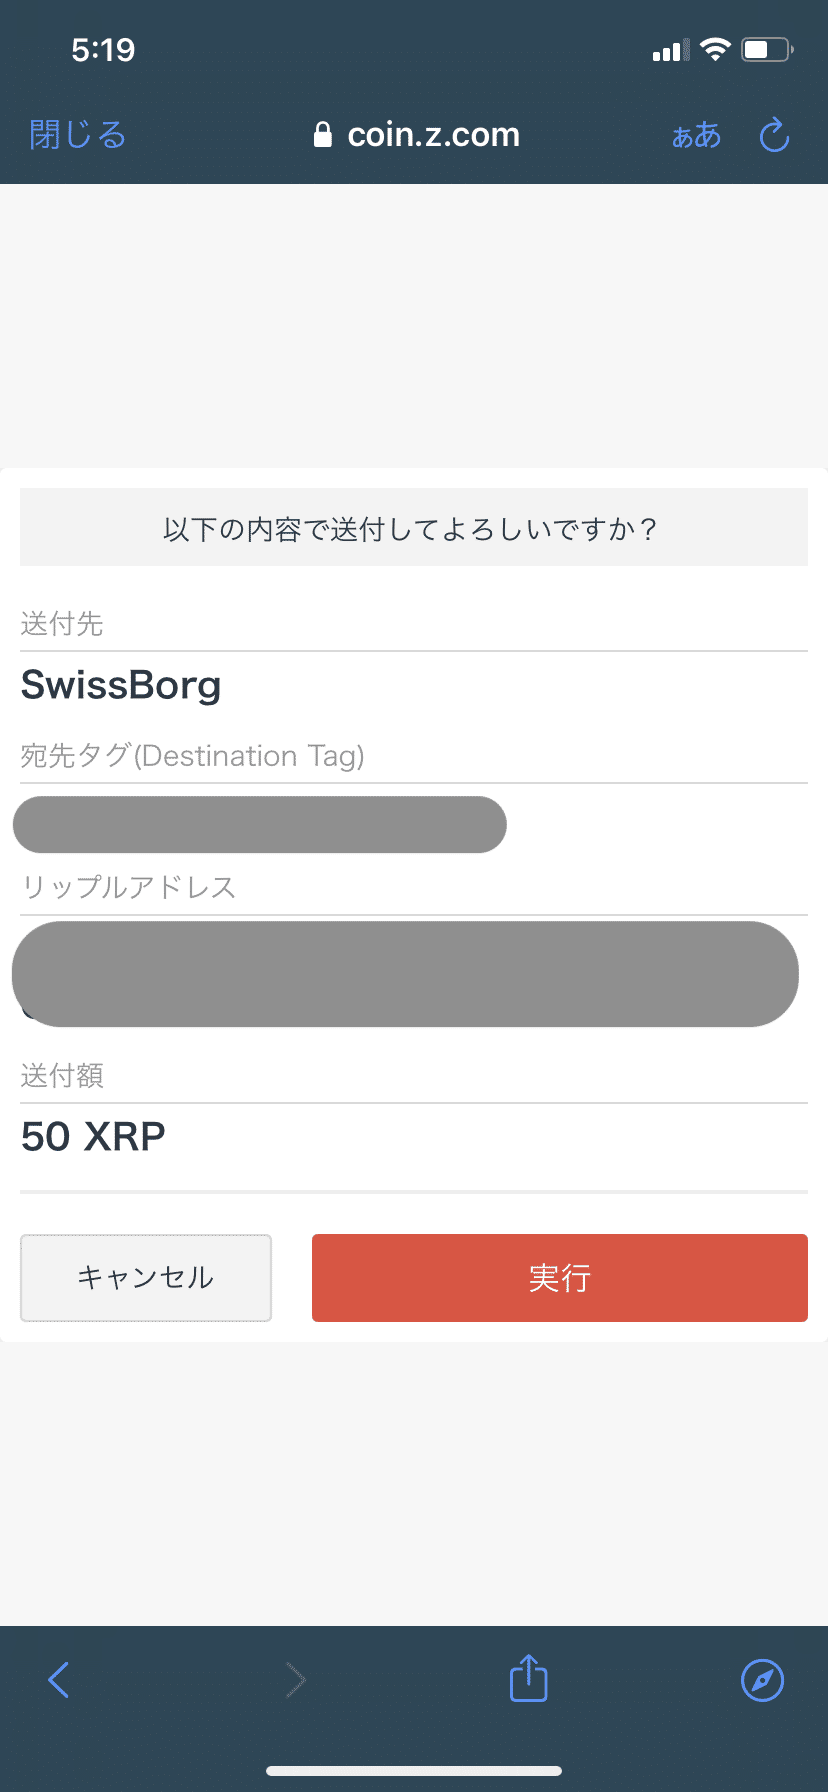Open the page settings with the ぁあ icon
The image size is (828, 1792).
coord(696,136)
